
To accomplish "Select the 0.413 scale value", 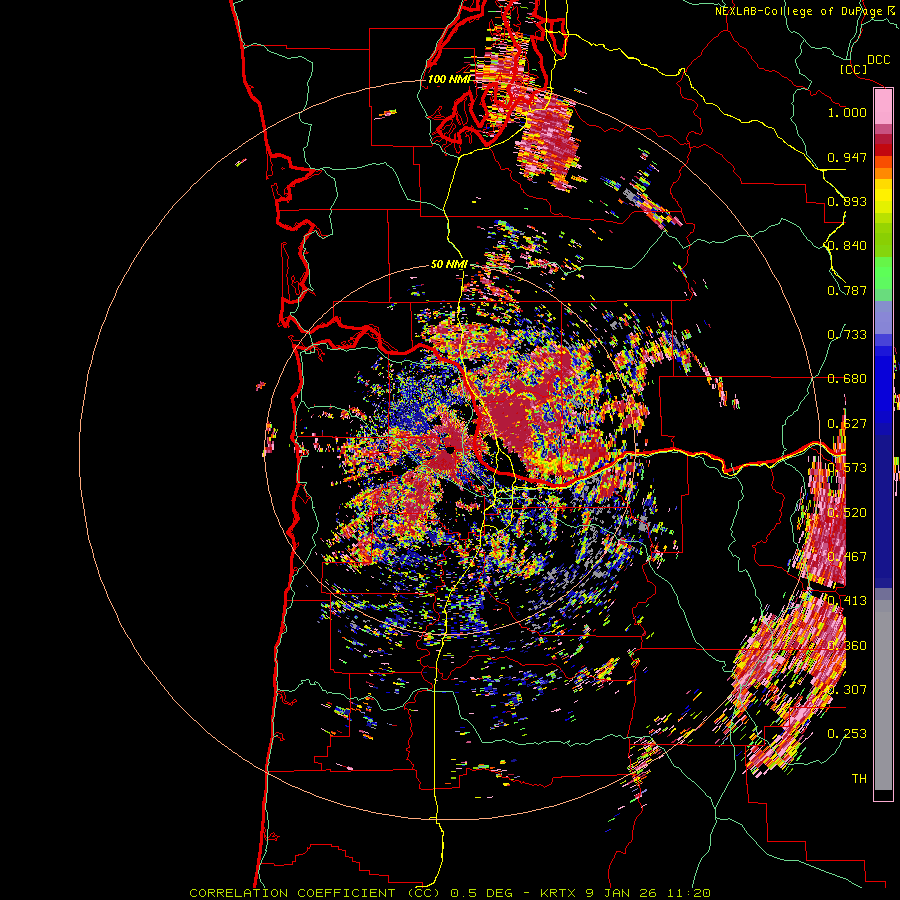I will (x=847, y=601).
